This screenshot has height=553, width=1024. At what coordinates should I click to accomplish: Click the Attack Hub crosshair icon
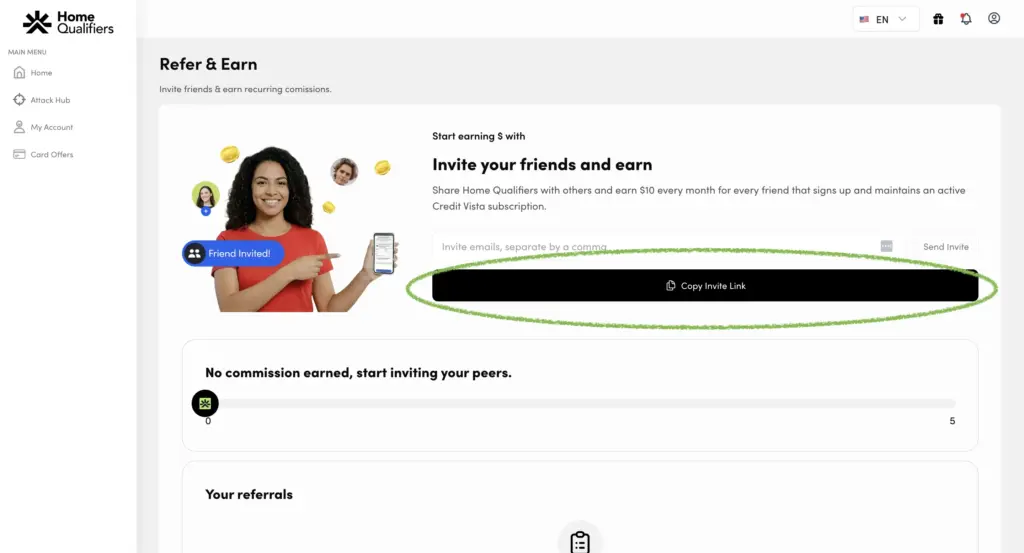pyautogui.click(x=20, y=100)
